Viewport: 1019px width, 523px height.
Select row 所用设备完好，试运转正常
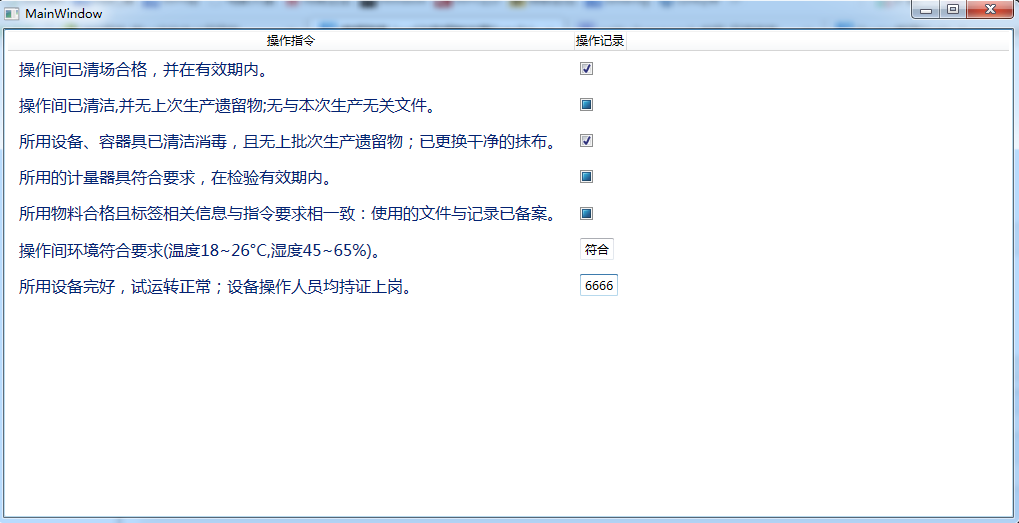509,286
